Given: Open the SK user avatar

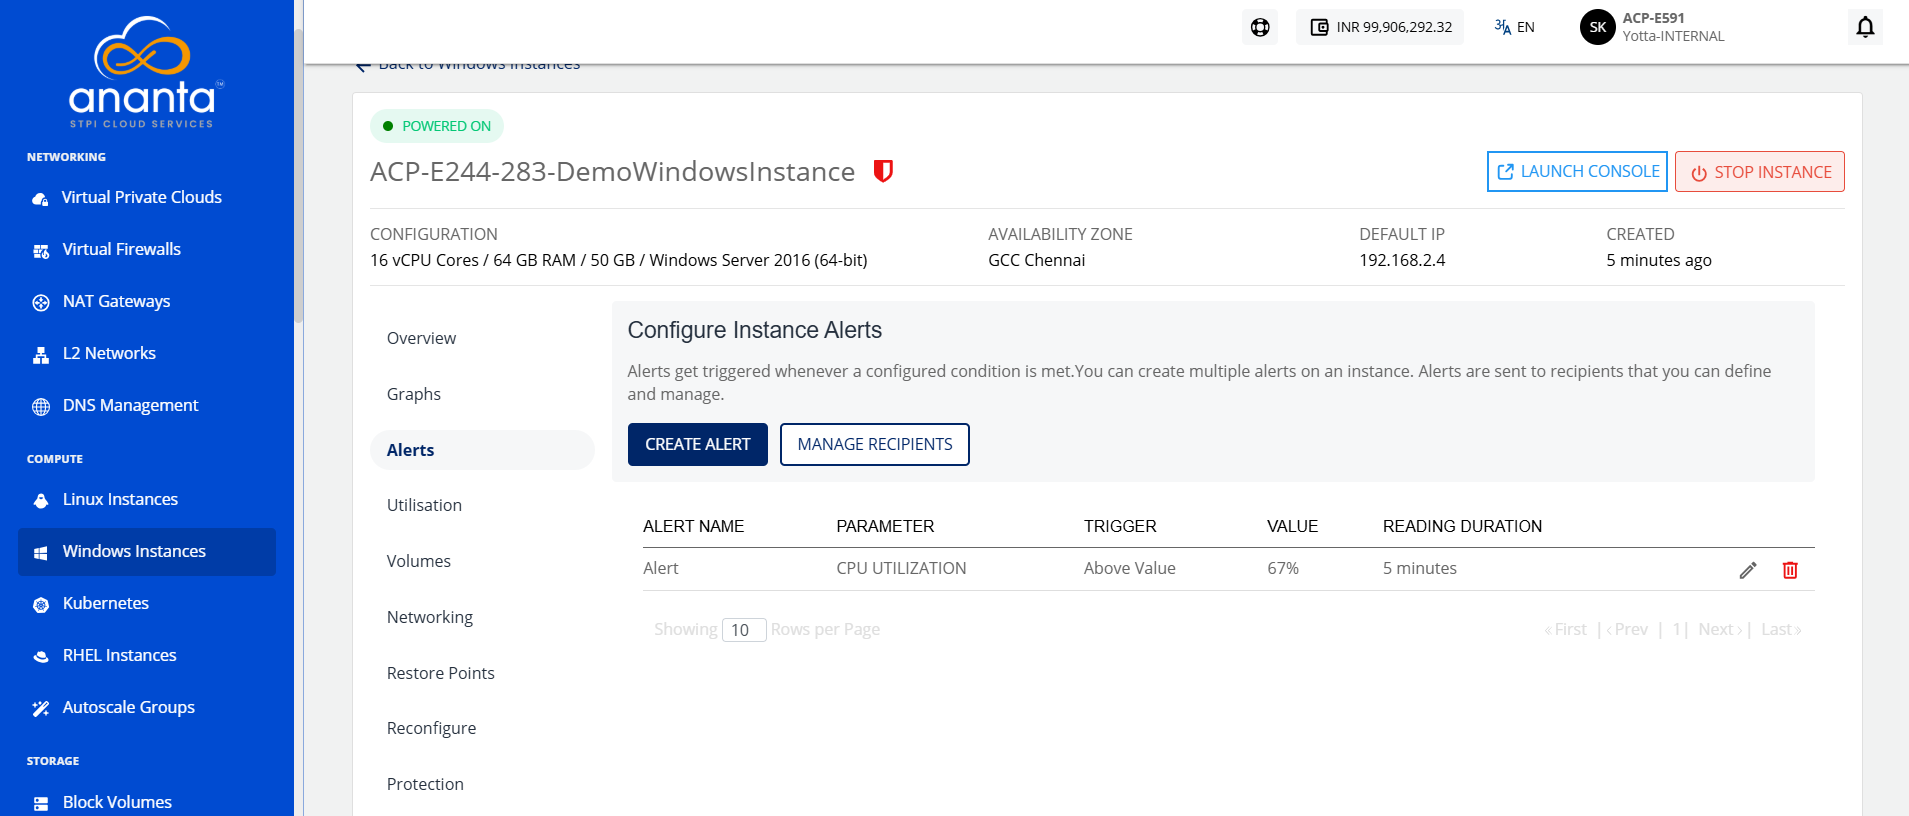Looking at the screenshot, I should (1598, 27).
